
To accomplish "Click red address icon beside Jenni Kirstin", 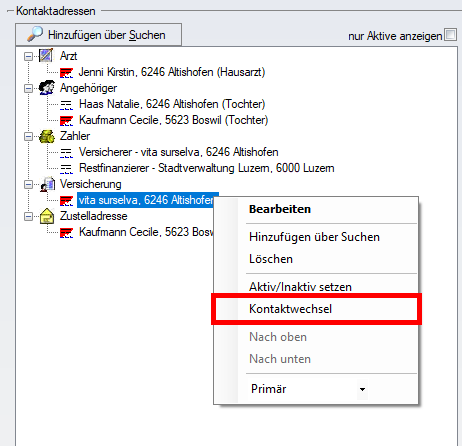I will [66, 72].
